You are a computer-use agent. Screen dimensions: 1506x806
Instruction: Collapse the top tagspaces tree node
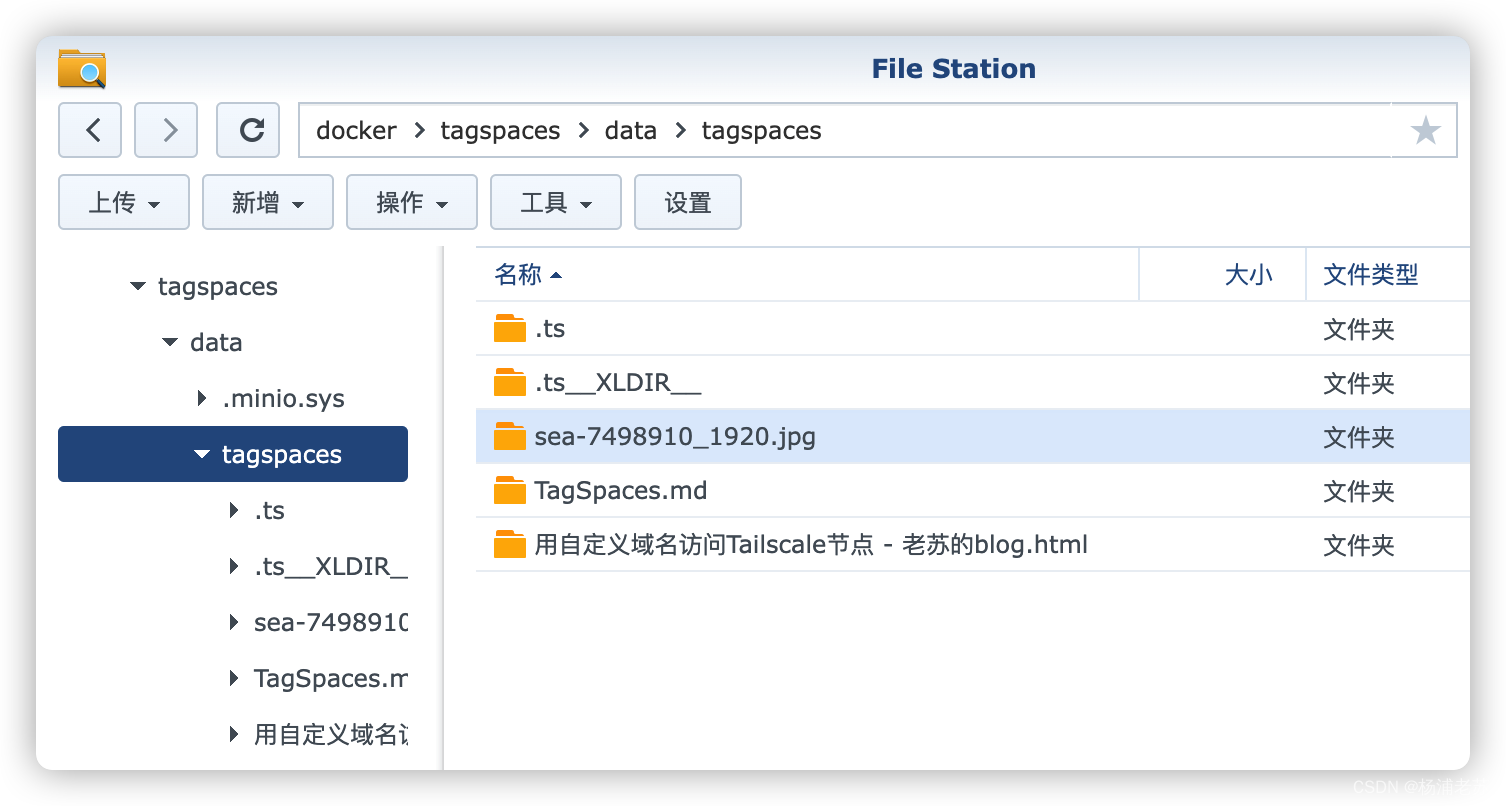[x=138, y=287]
